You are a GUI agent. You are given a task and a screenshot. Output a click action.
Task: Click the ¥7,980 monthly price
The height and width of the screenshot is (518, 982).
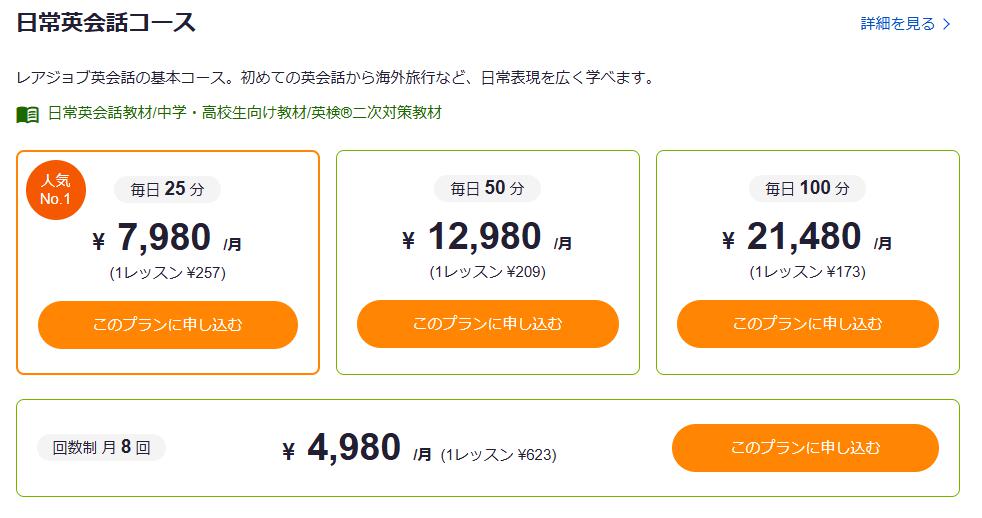tap(166, 238)
